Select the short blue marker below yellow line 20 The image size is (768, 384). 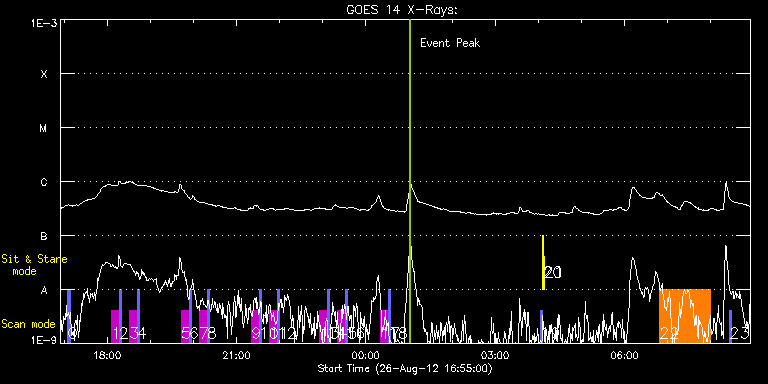pos(541,326)
